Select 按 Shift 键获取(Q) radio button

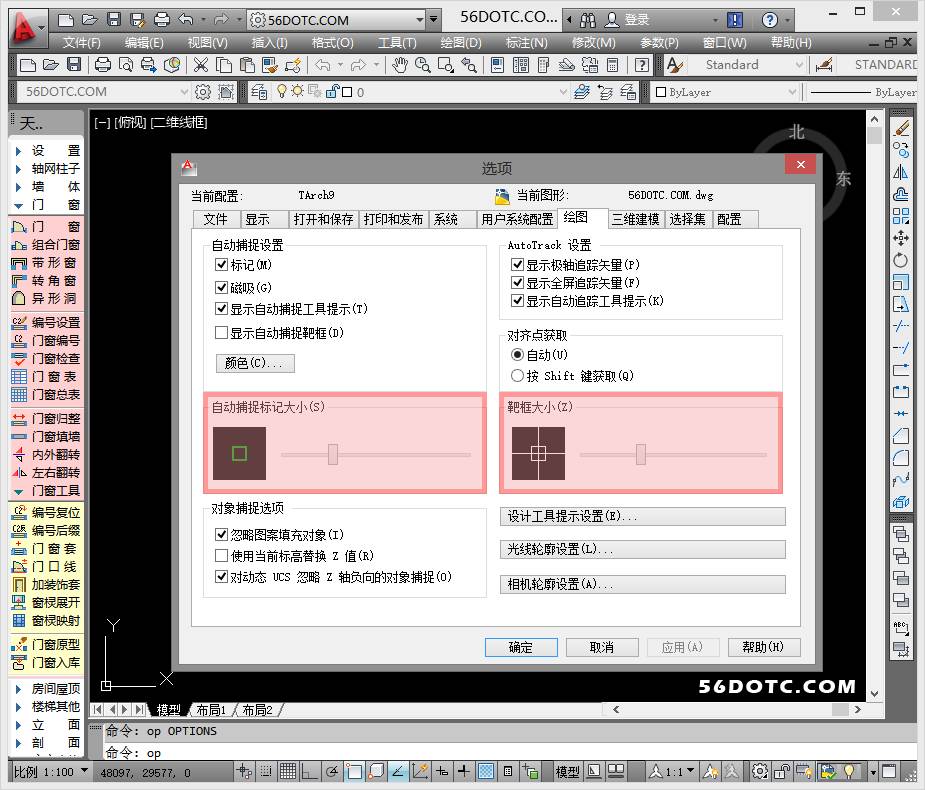(517, 376)
